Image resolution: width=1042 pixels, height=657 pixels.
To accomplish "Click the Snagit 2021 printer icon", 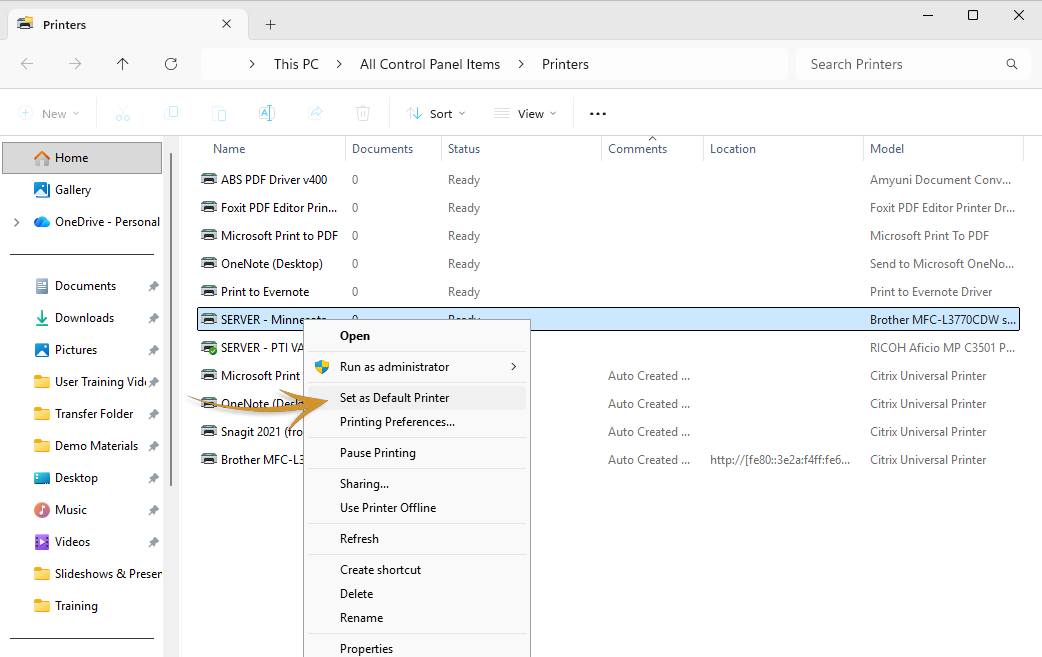I will [x=209, y=431].
